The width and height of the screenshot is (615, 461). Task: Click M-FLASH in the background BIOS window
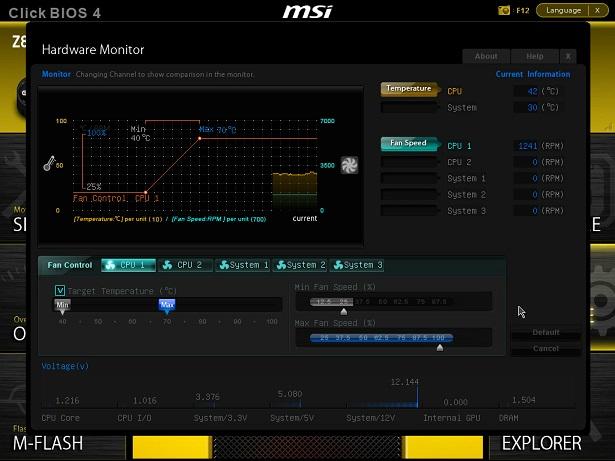[x=48, y=443]
